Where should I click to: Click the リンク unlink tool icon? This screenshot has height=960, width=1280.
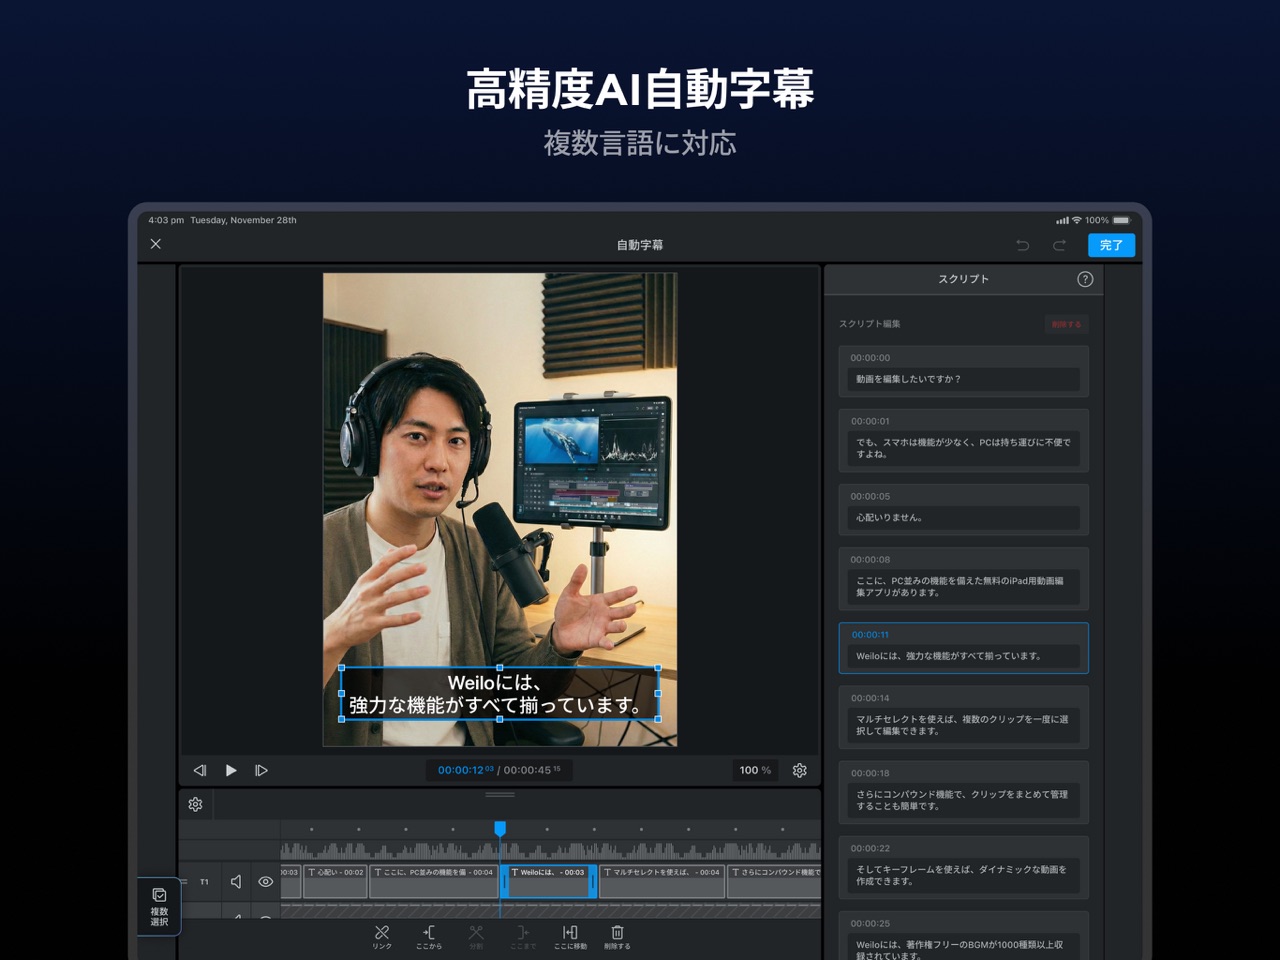382,937
